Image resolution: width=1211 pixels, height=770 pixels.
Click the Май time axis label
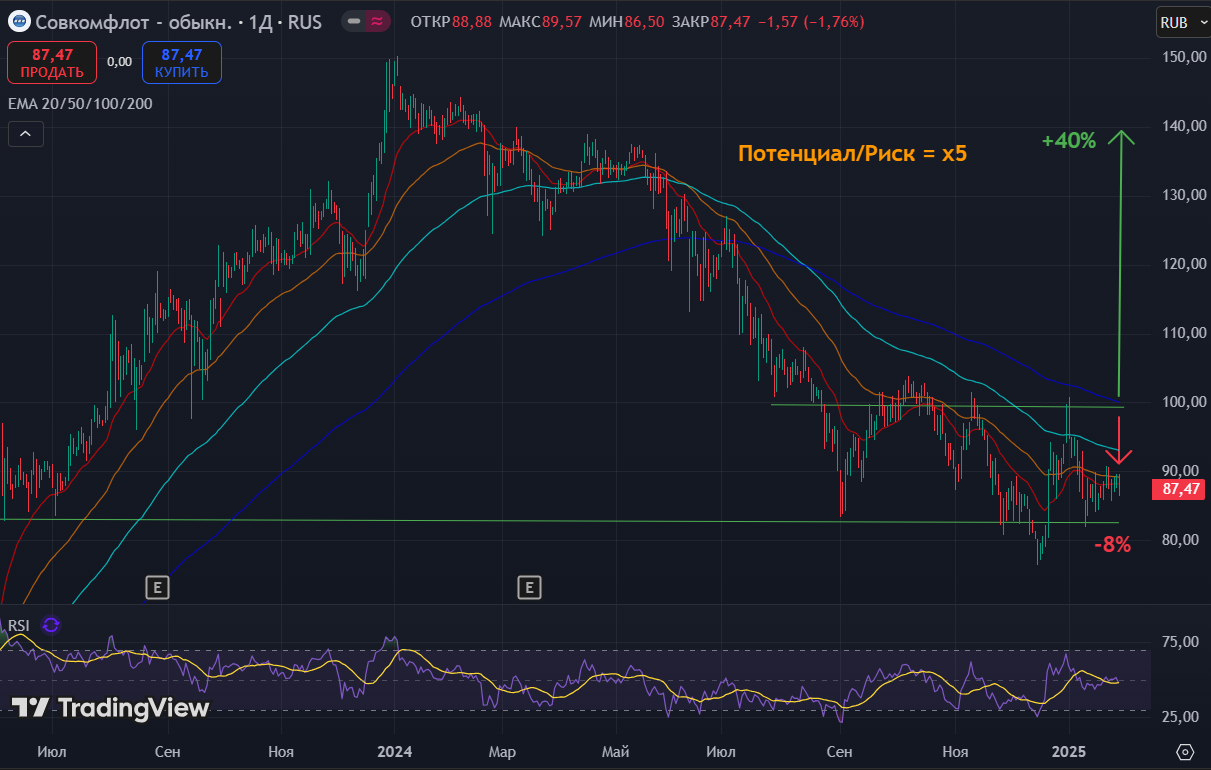click(617, 752)
